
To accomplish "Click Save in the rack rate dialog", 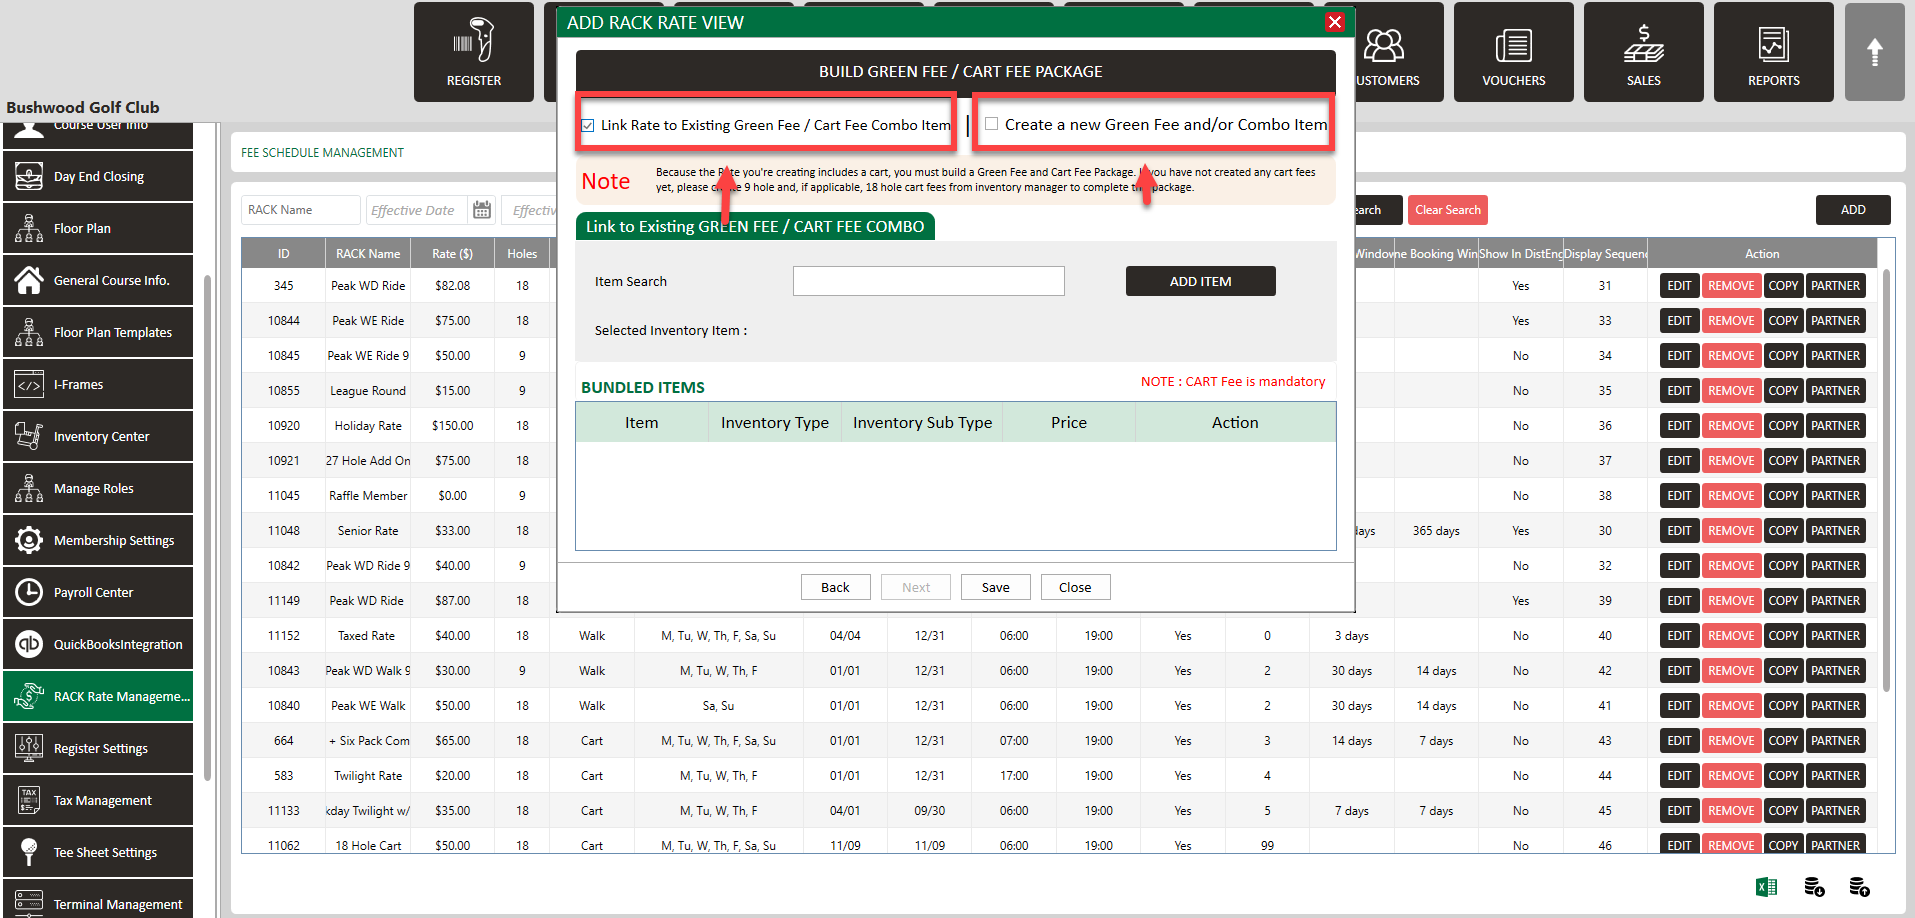I will pos(995,587).
